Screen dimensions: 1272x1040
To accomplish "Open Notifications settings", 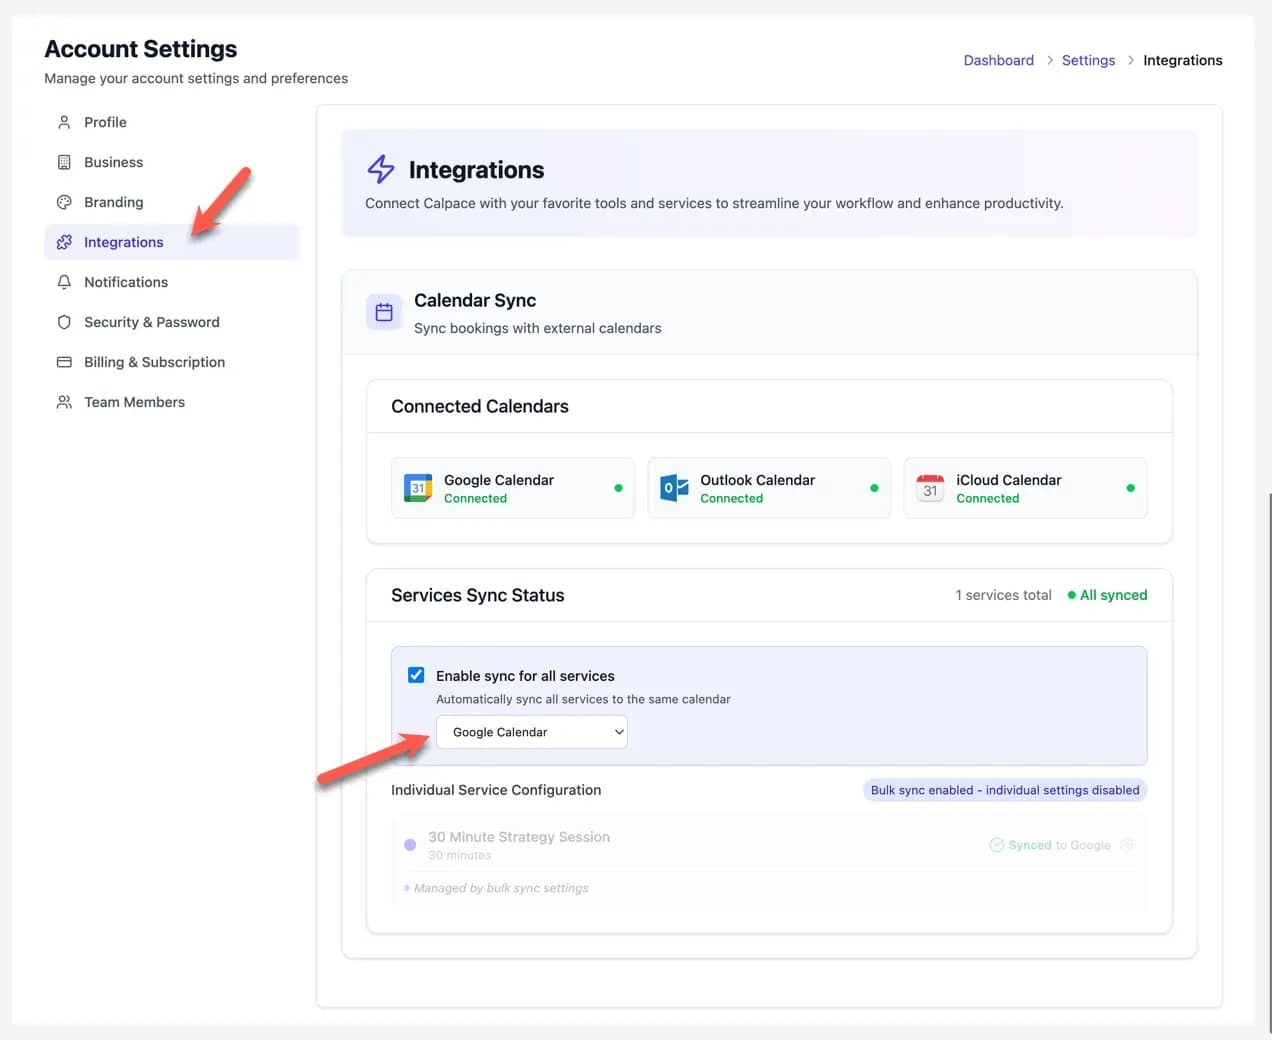I will click(172, 282).
